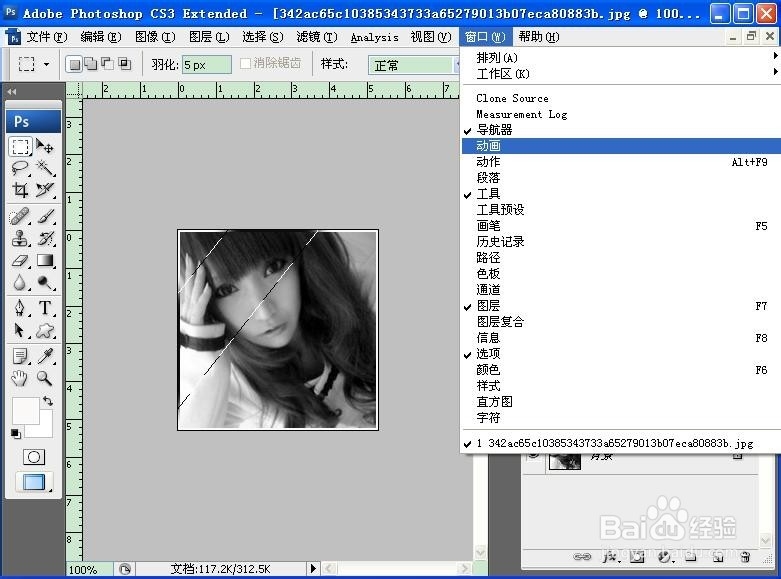Open 帮助(H) menu

(x=538, y=37)
